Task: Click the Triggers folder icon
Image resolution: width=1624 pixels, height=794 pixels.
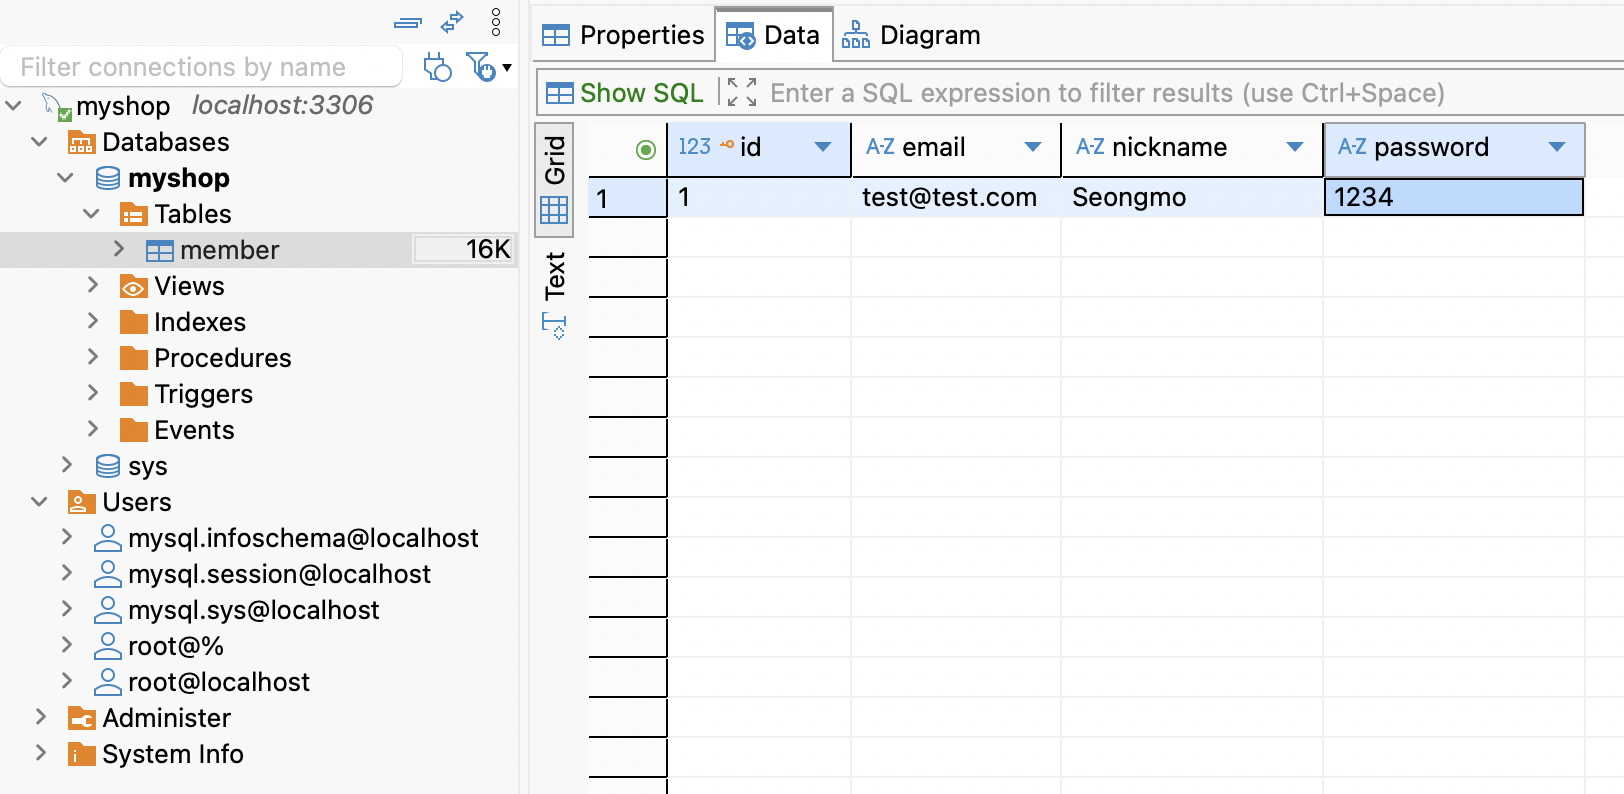Action: 134,395
